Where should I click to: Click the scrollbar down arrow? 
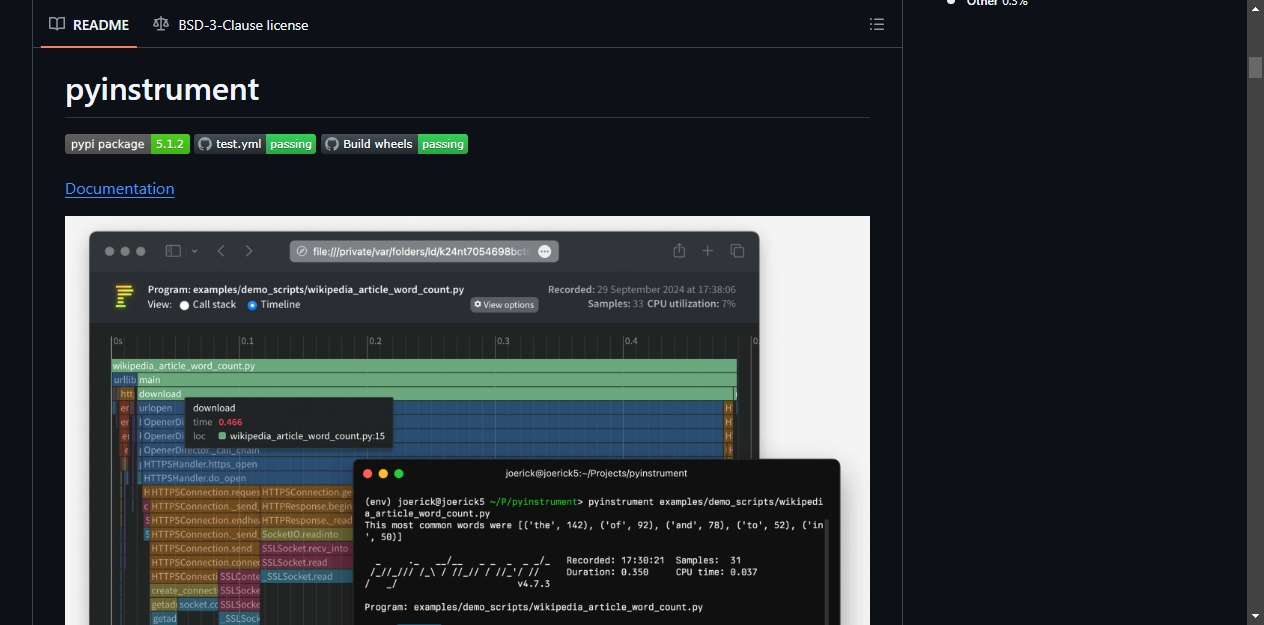tap(1255, 616)
